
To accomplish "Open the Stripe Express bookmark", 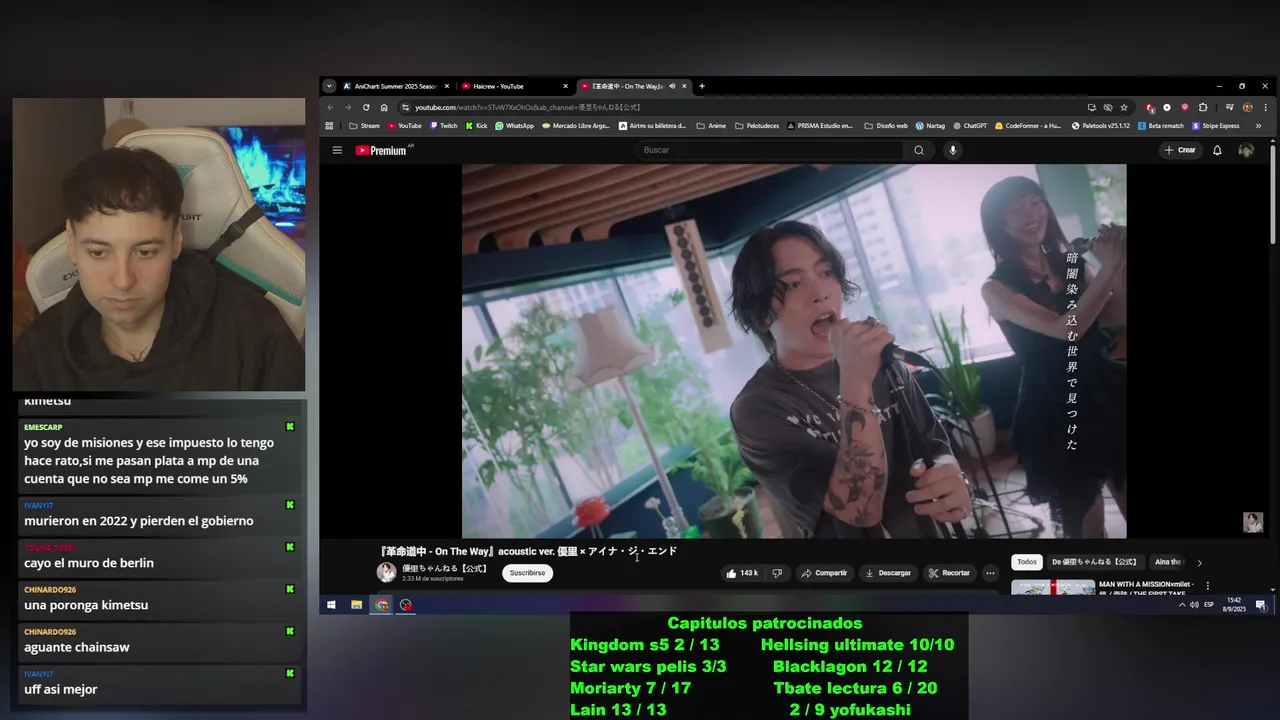I will (x=1215, y=126).
